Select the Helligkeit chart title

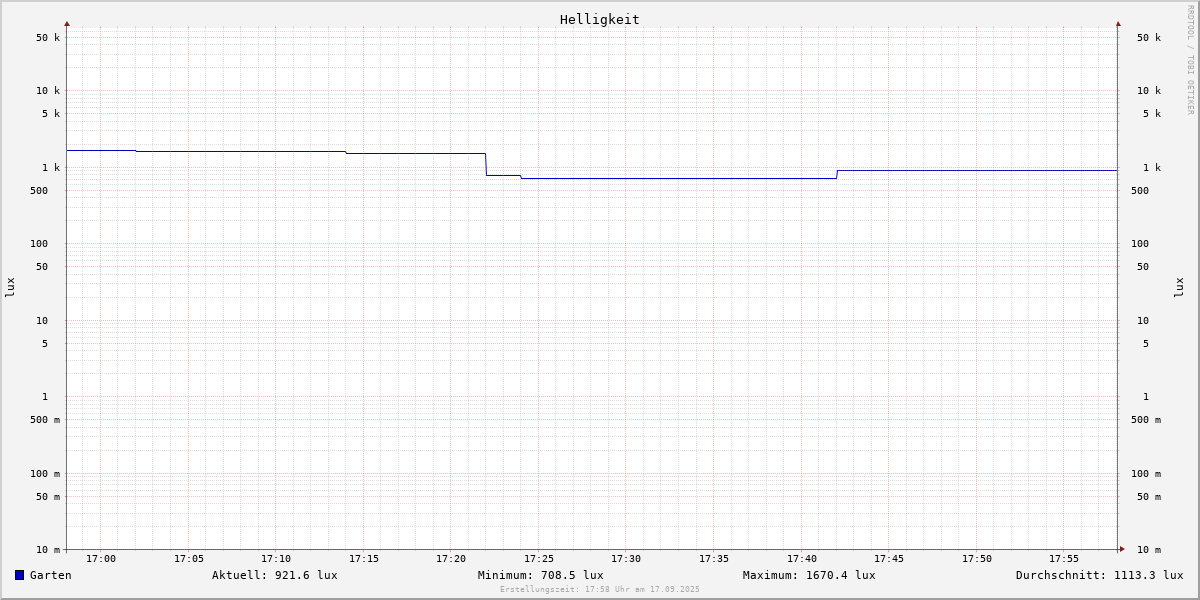[599, 19]
